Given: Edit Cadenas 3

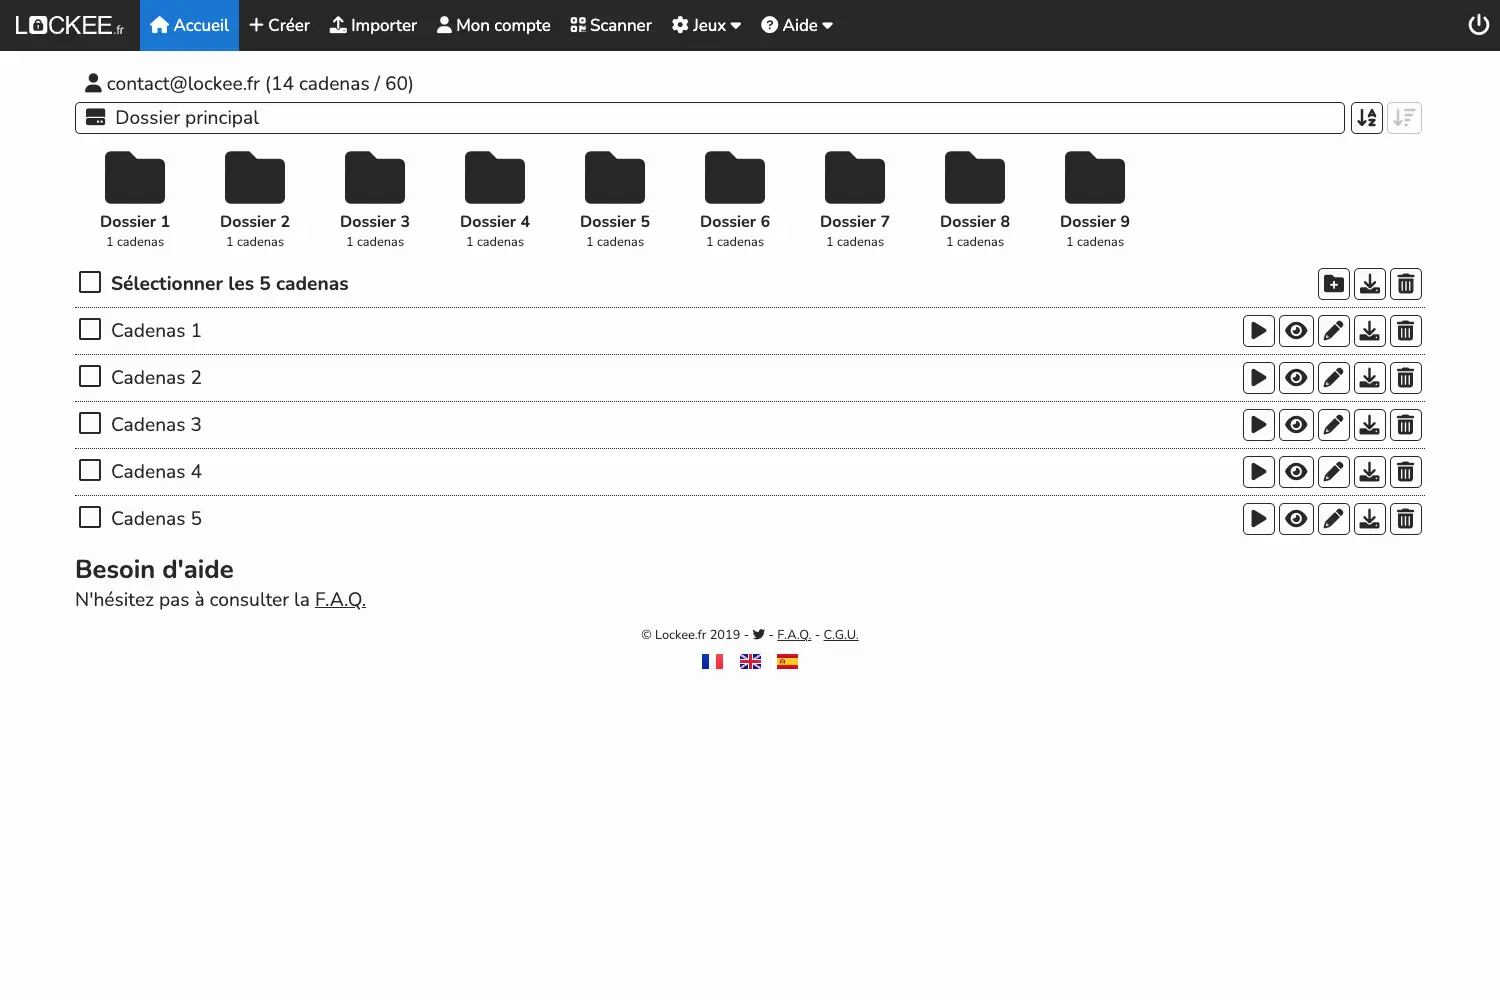Looking at the screenshot, I should 1334,425.
